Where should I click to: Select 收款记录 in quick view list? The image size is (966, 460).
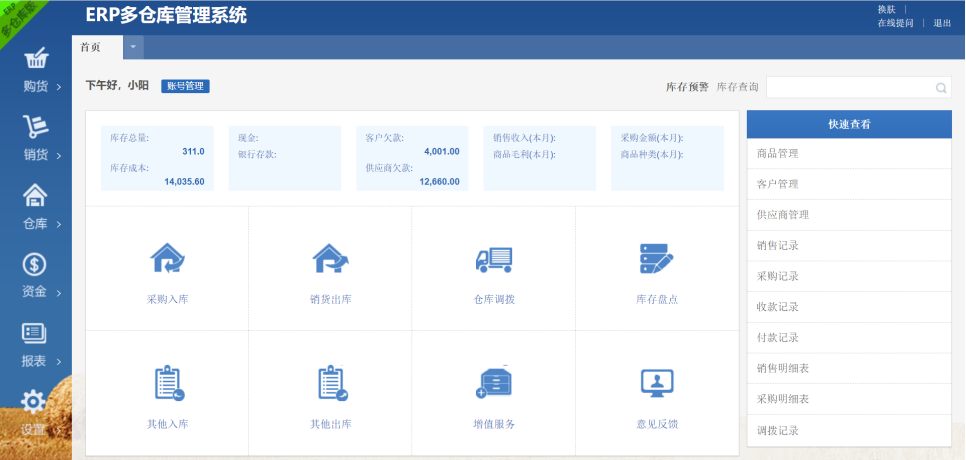pyautogui.click(x=849, y=307)
